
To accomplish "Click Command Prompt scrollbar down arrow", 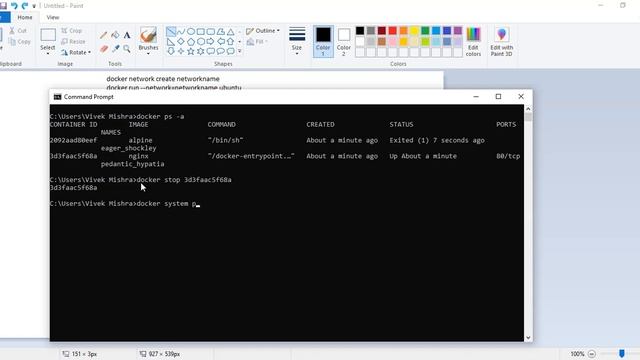I will point(528,338).
